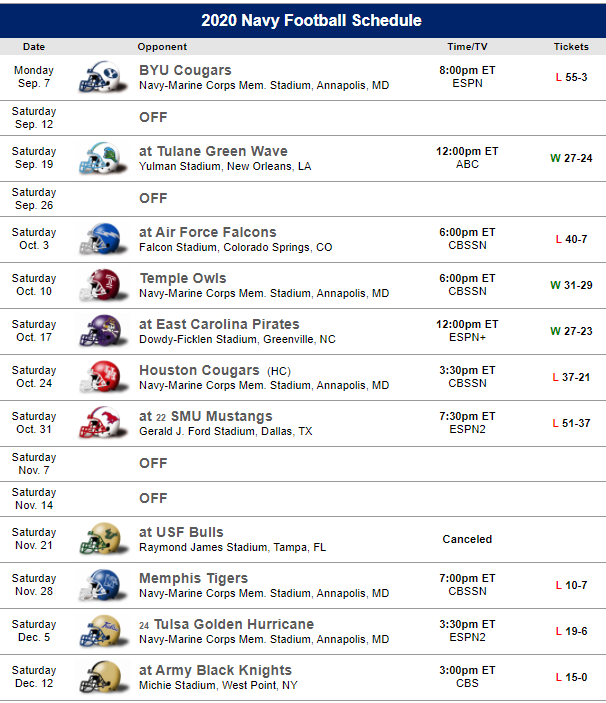Click the Memphis Tigers helmet icon
Screen dimensions: 606x703
click(99, 585)
